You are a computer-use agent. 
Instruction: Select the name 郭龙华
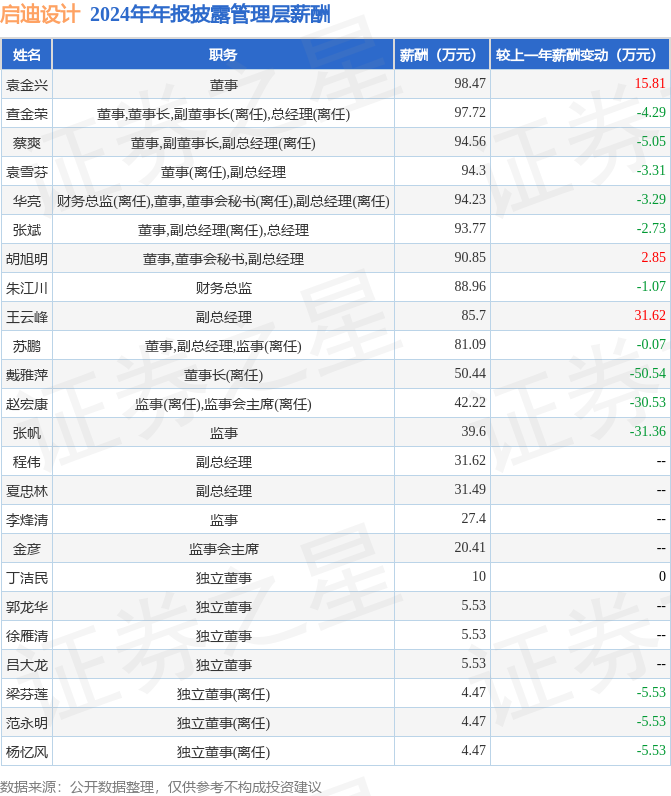click(x=26, y=606)
